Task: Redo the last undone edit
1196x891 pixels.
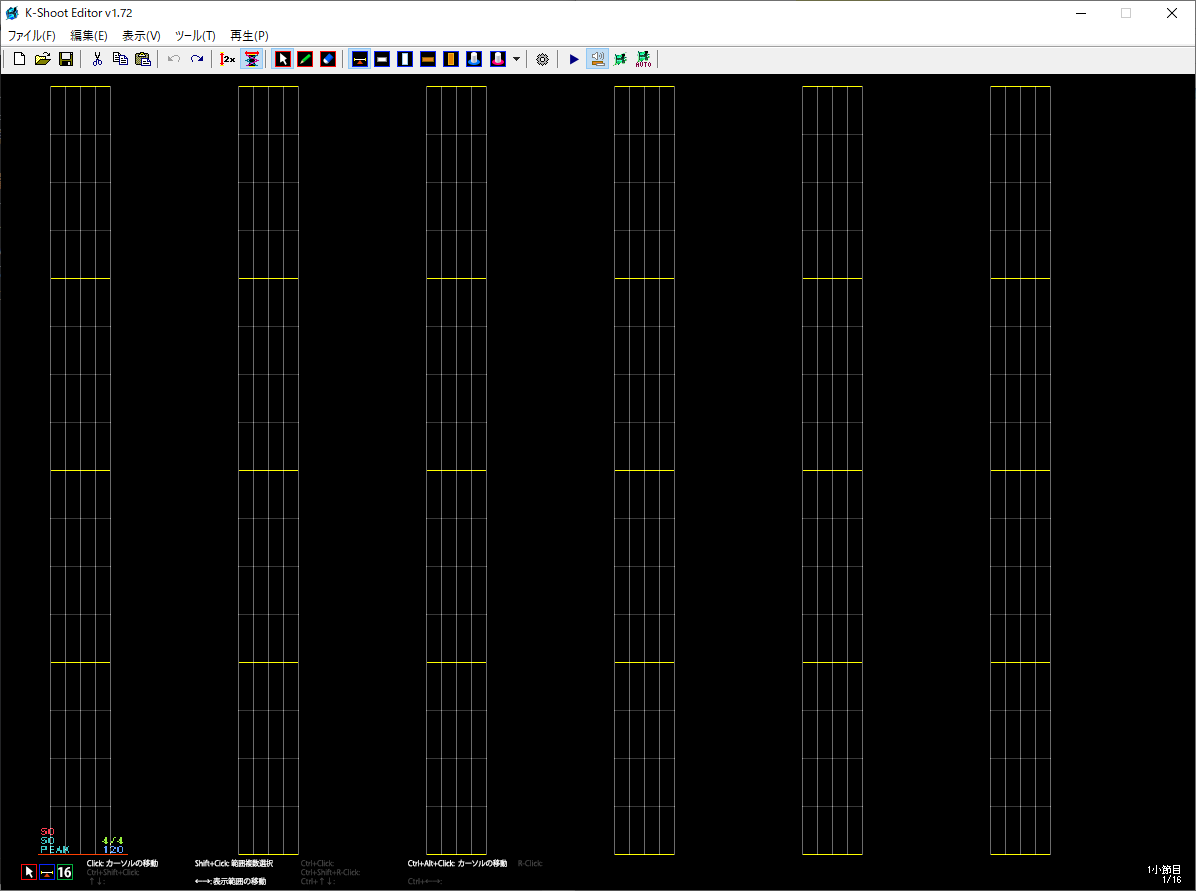Action: 197,59
